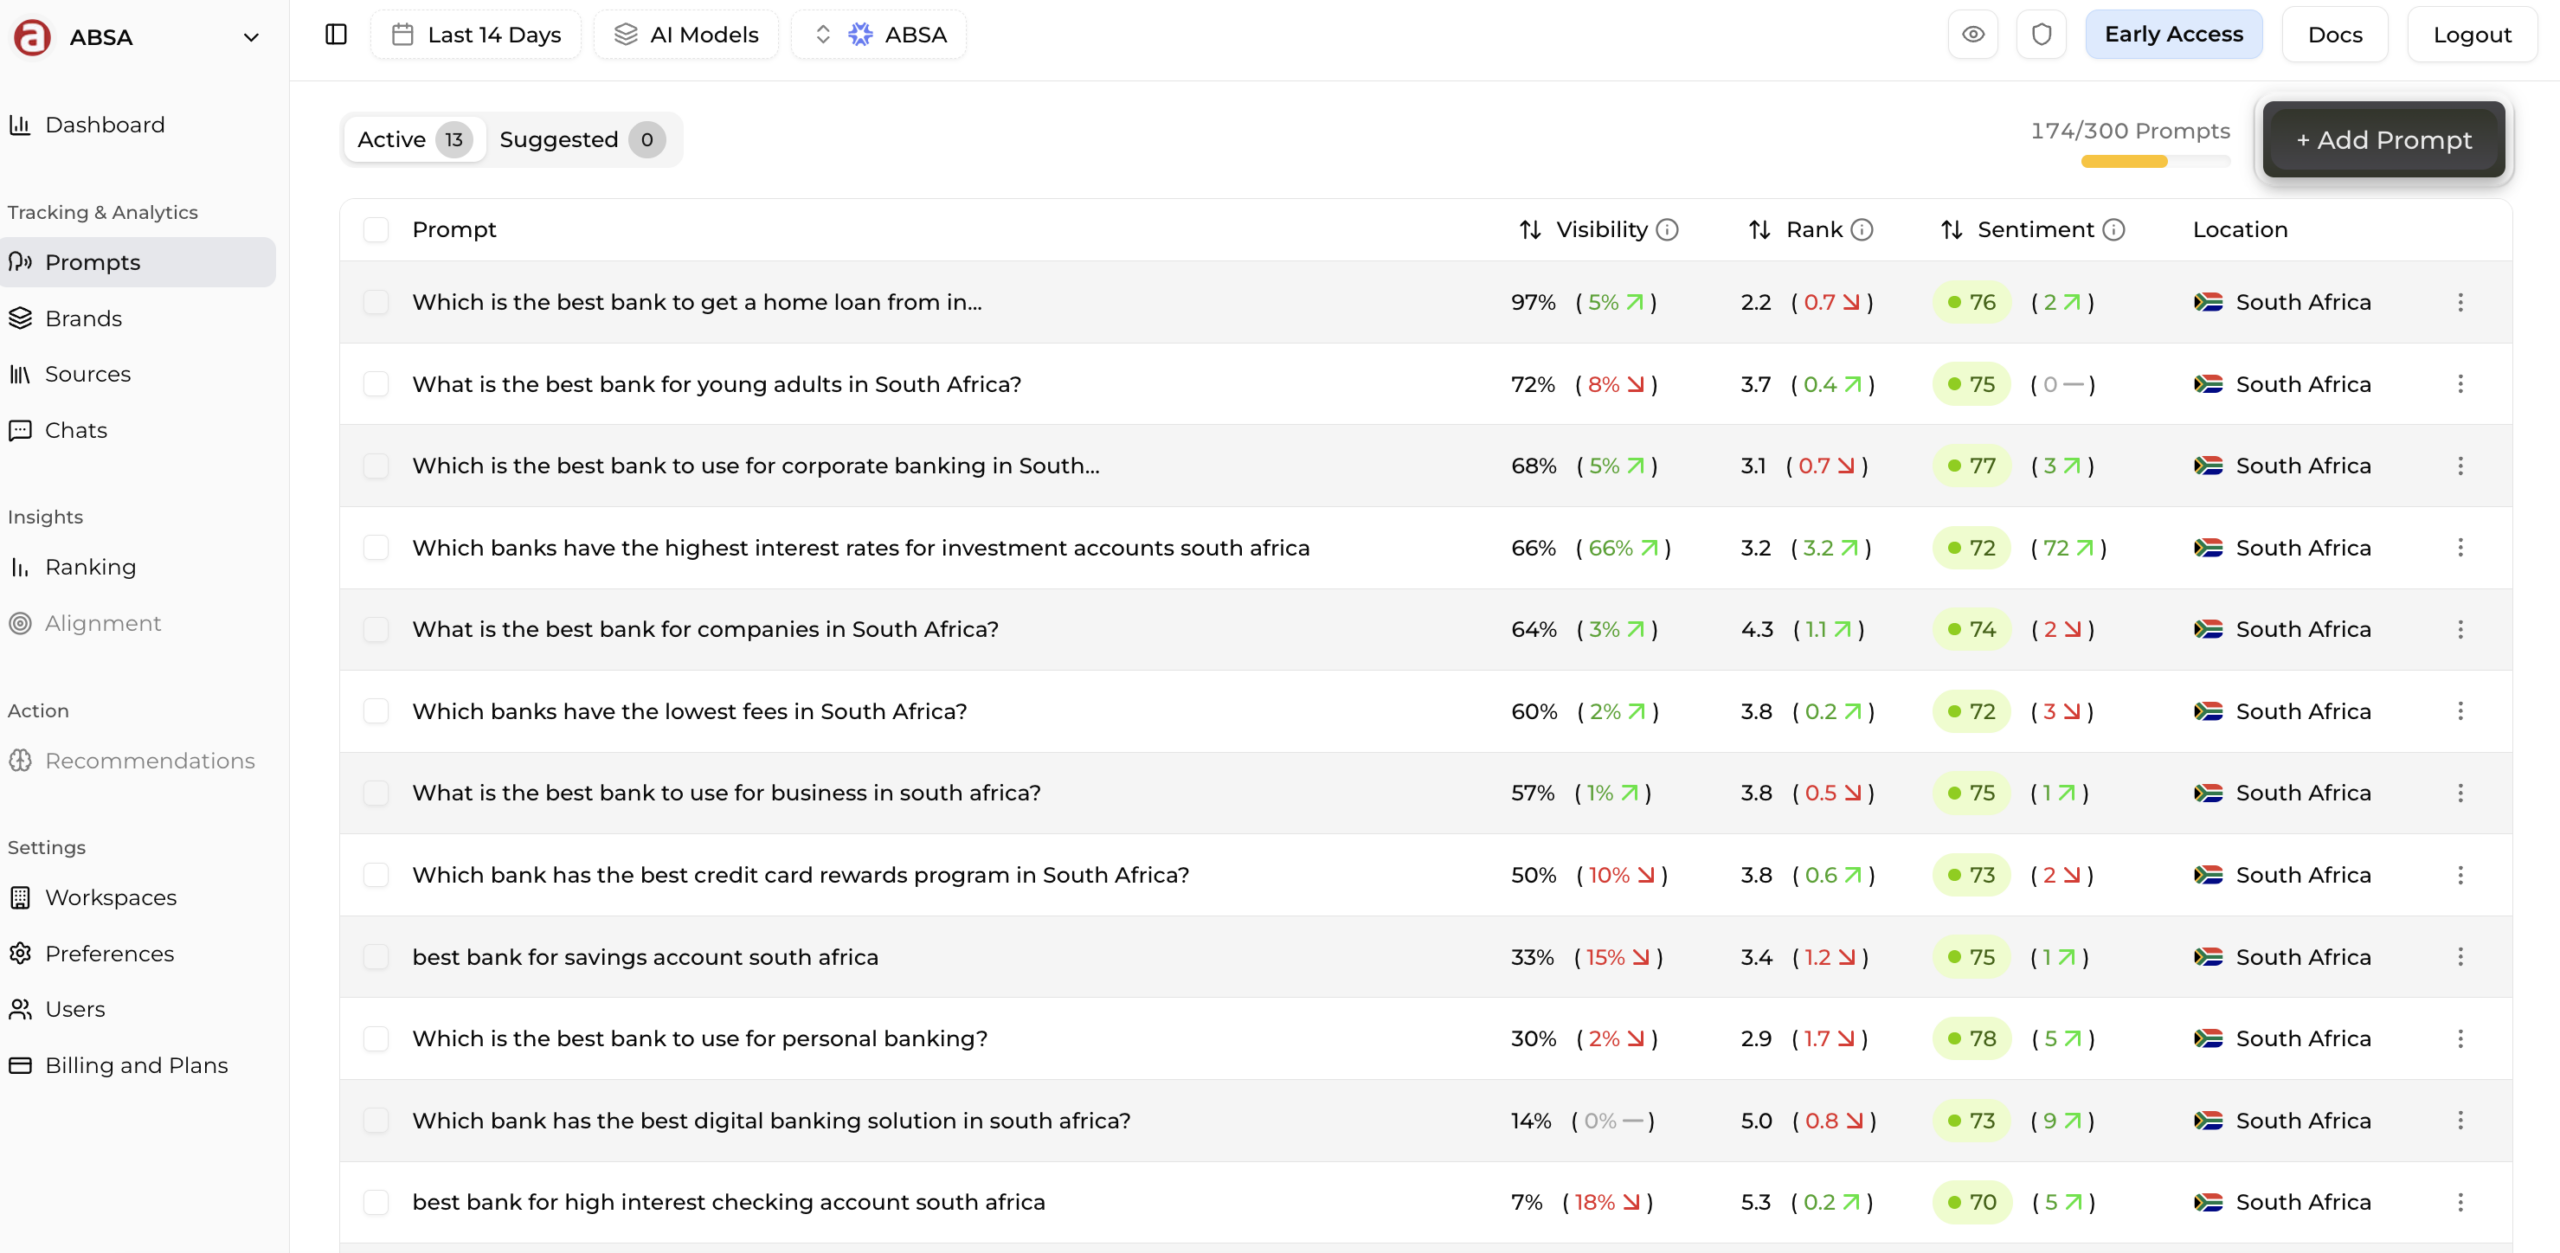Switch to the Active prompts tab
Screen dimensions: 2560x1253
click(x=414, y=139)
